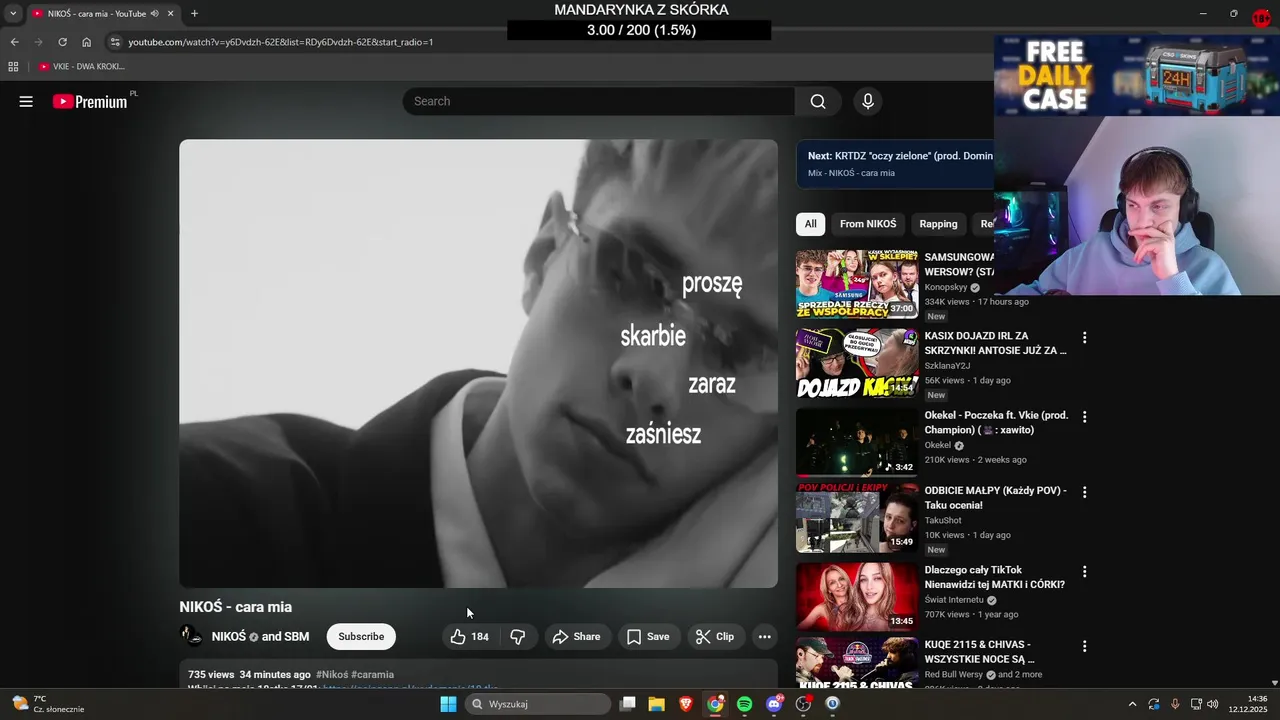Open options for Dlaczego cały TikTok video

1084,572
